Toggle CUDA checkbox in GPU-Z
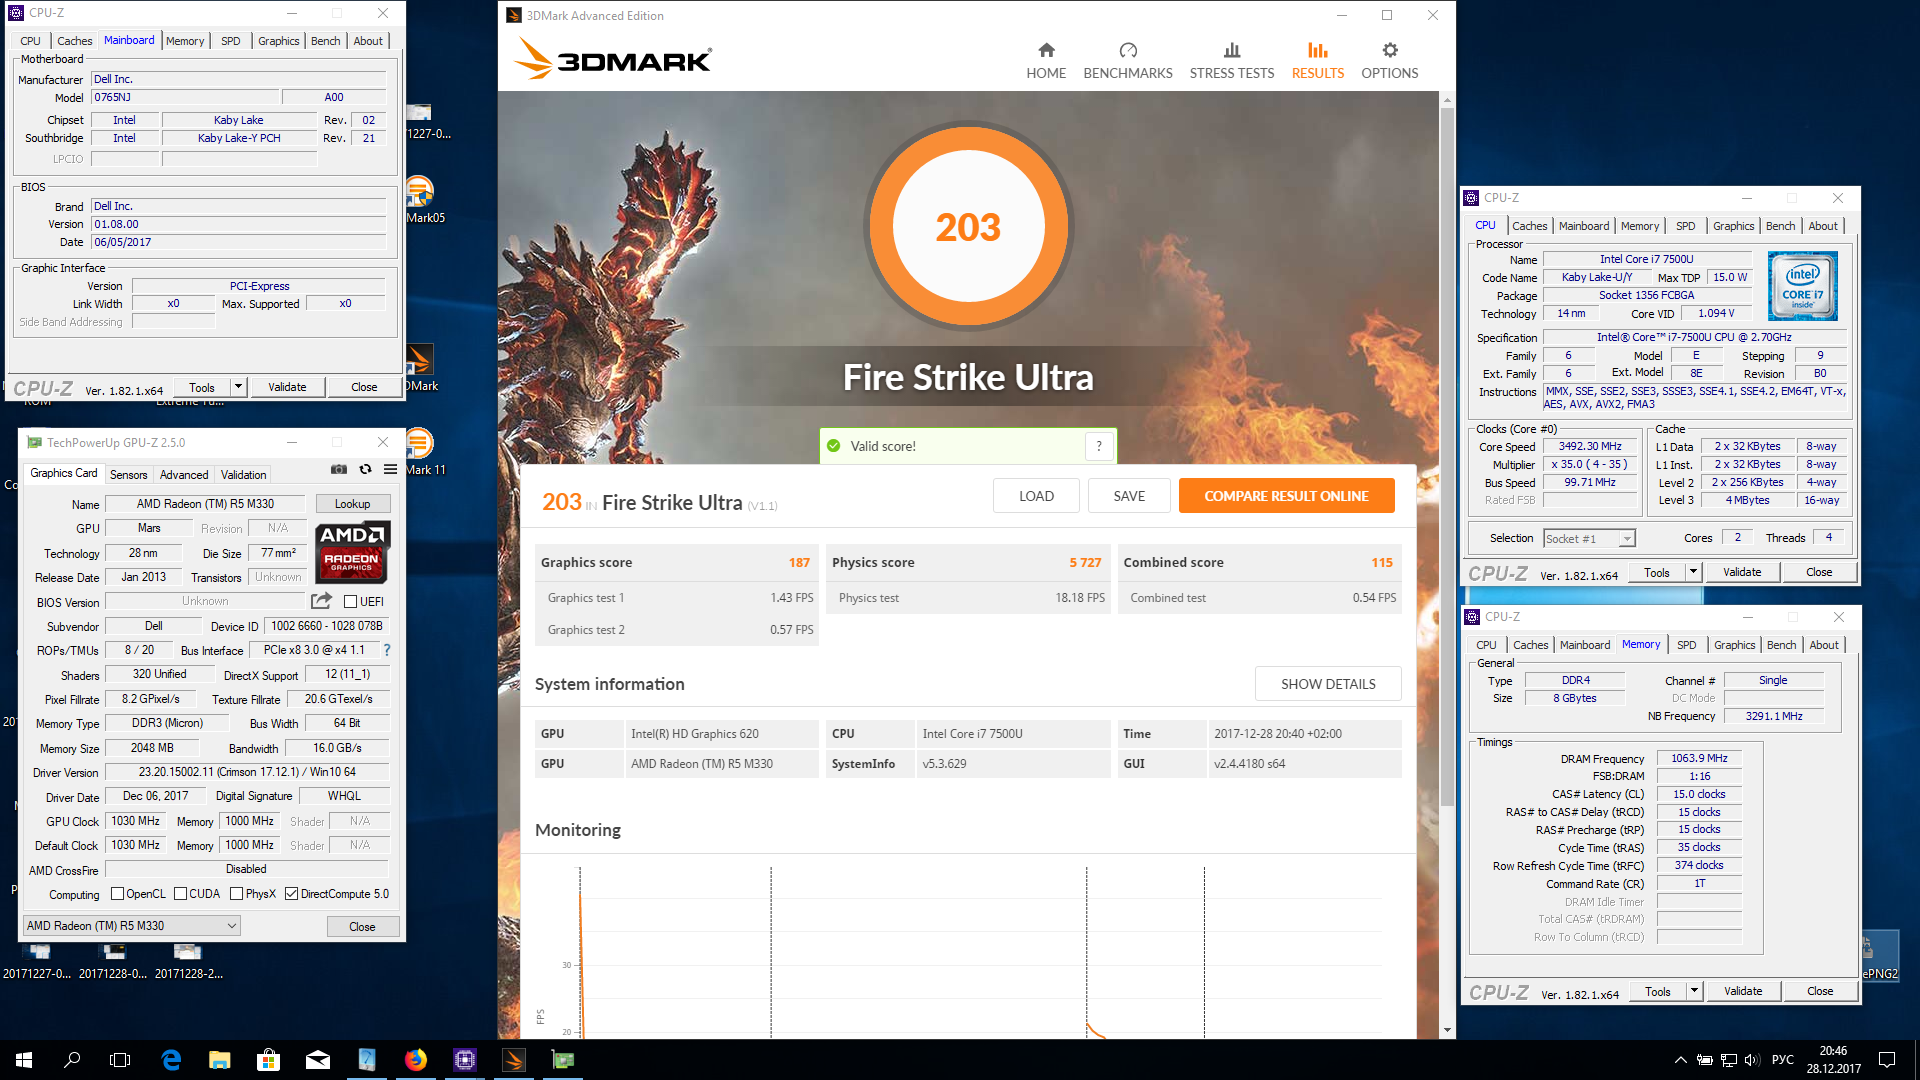This screenshot has width=1920, height=1080. click(x=181, y=894)
